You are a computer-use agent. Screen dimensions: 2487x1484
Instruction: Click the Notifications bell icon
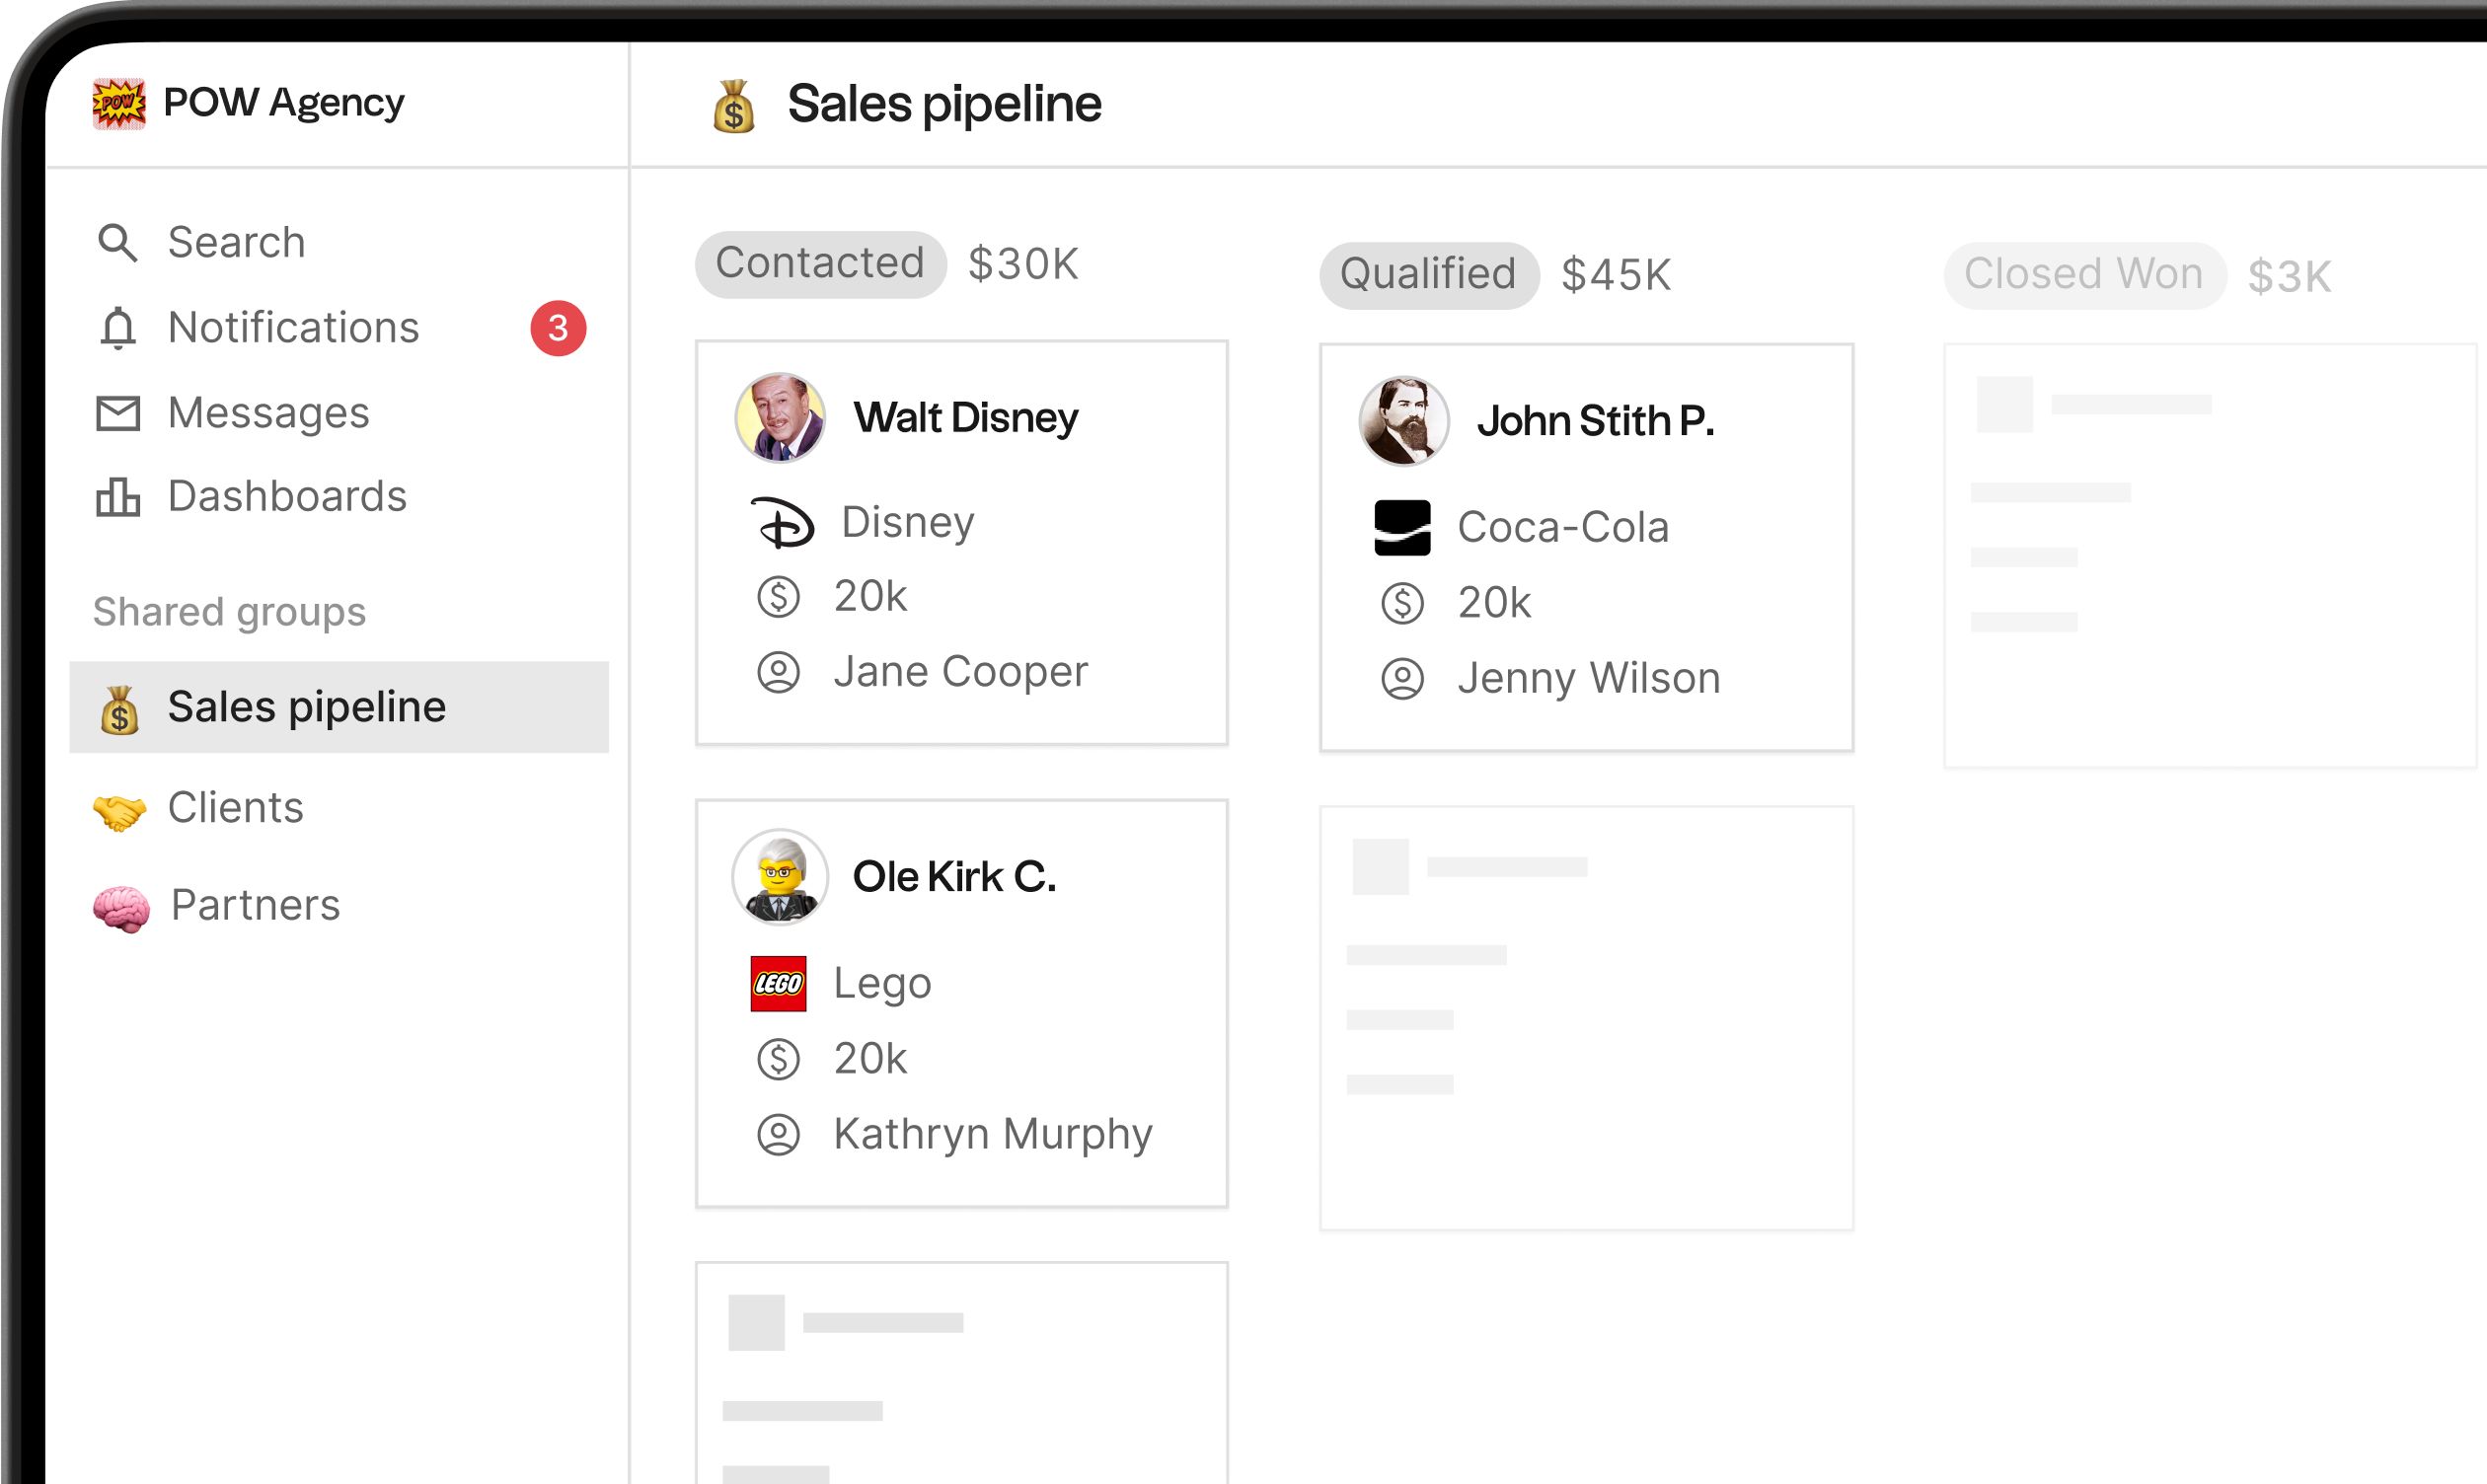pyautogui.click(x=118, y=328)
